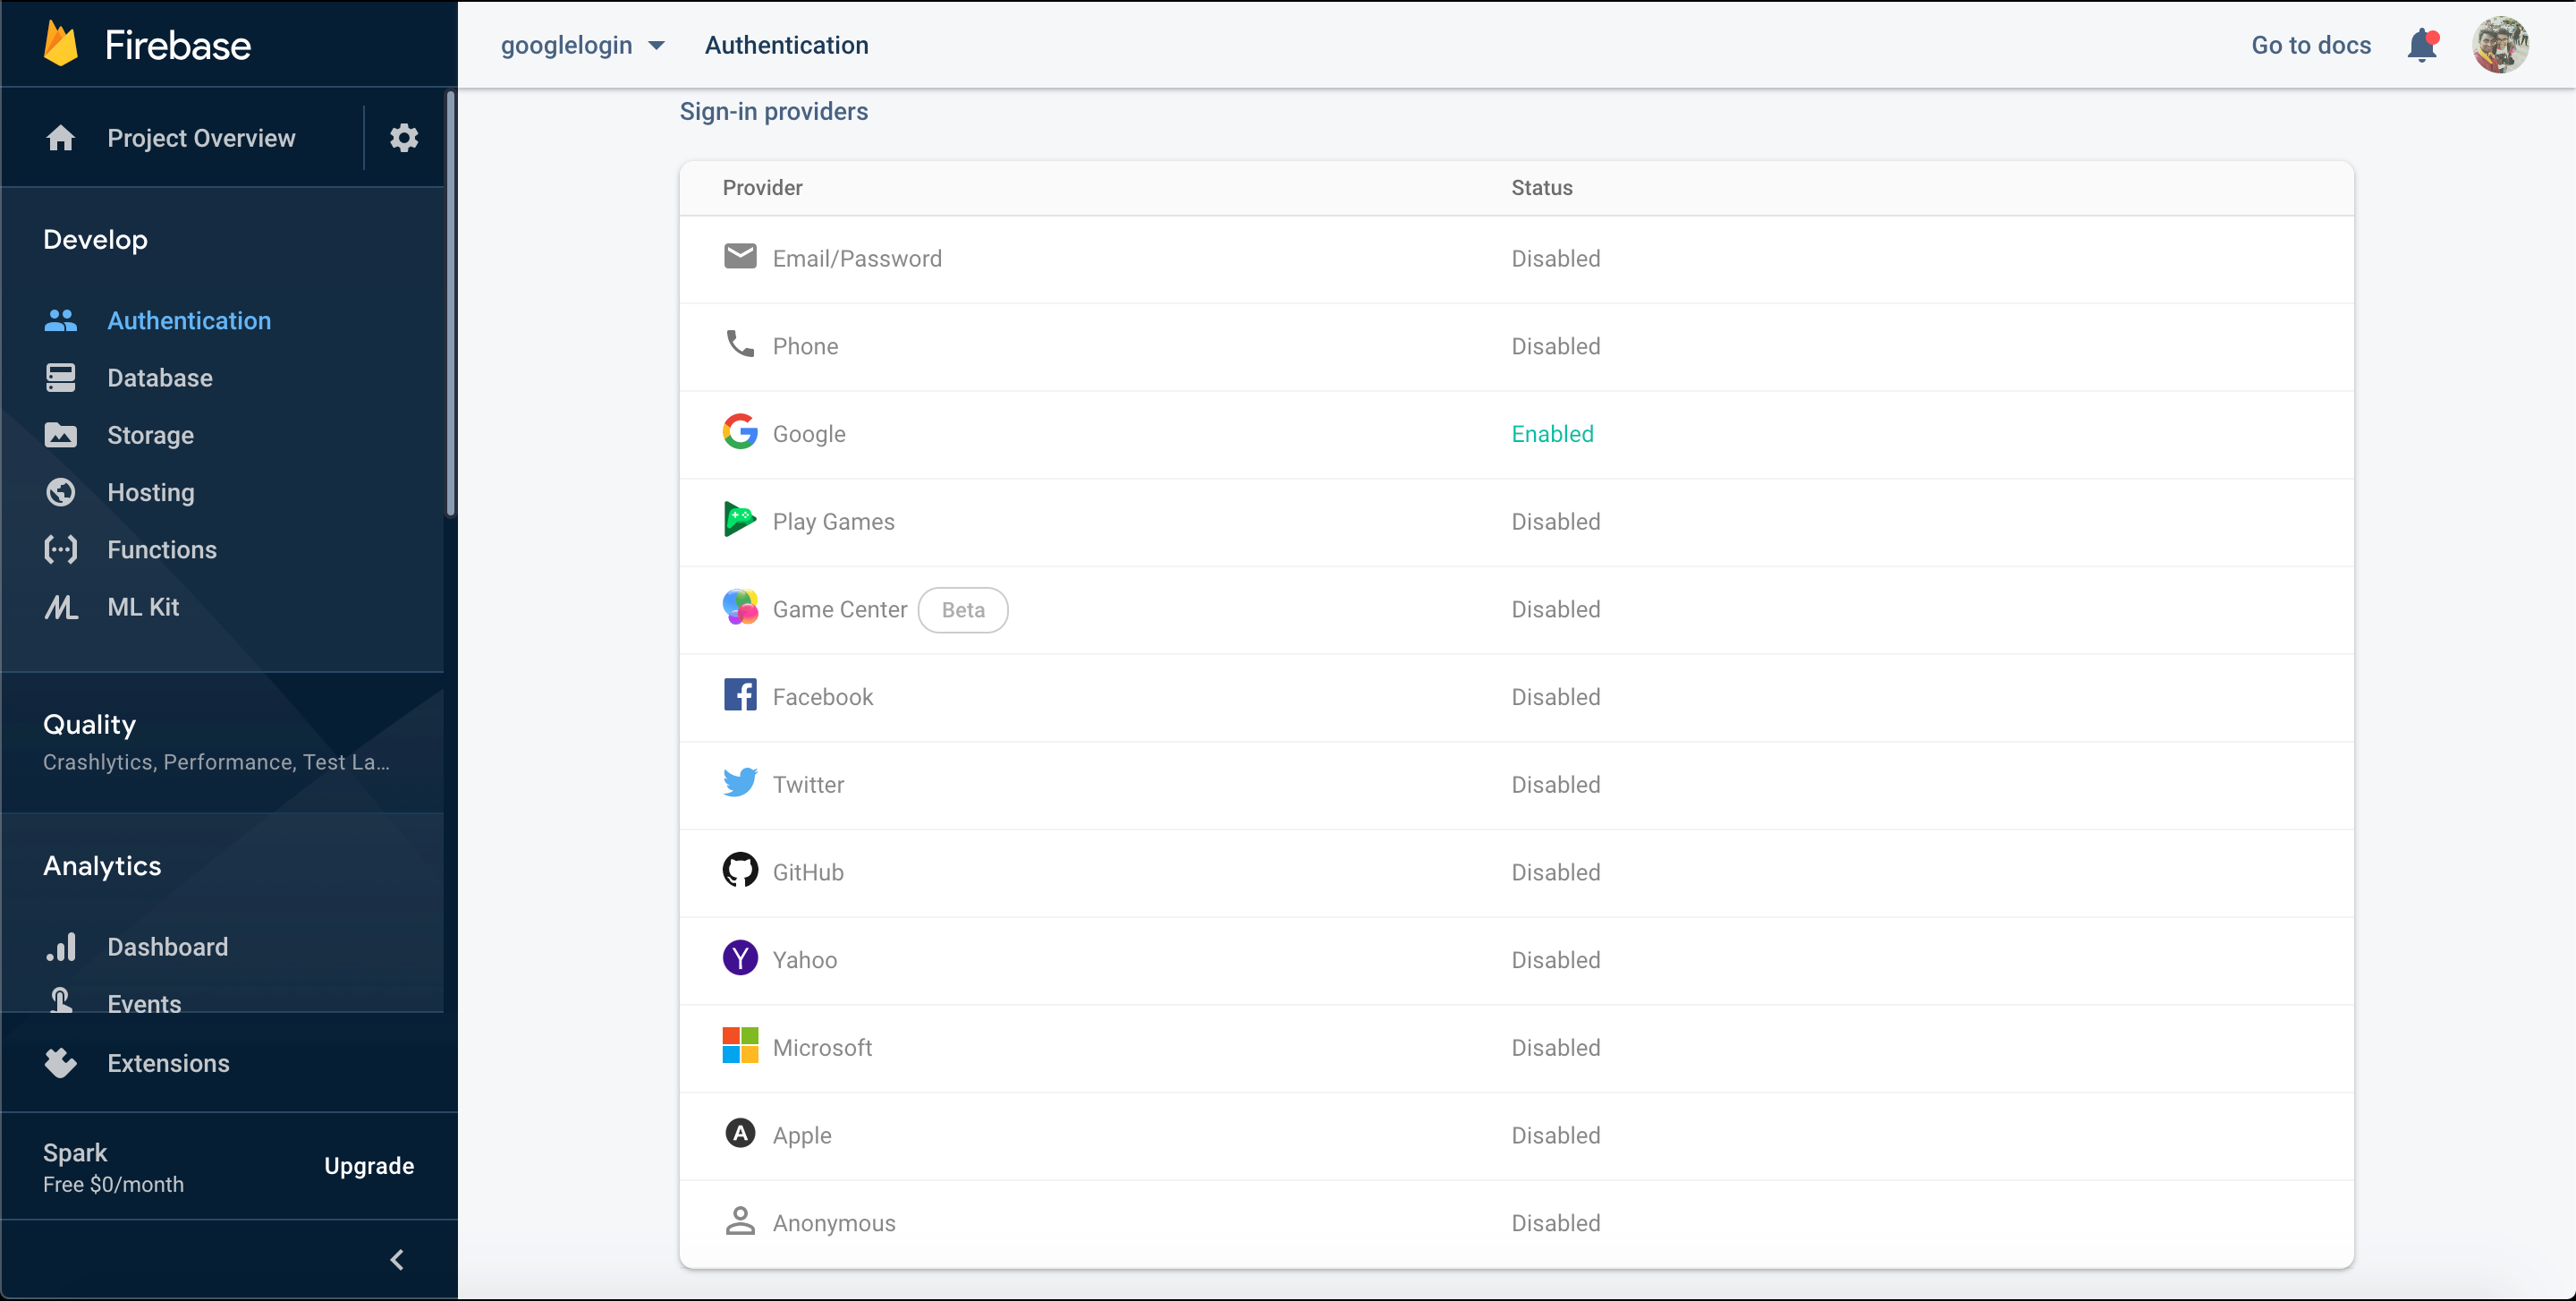Click the Apple provider icon
2576x1301 pixels.
tap(740, 1133)
